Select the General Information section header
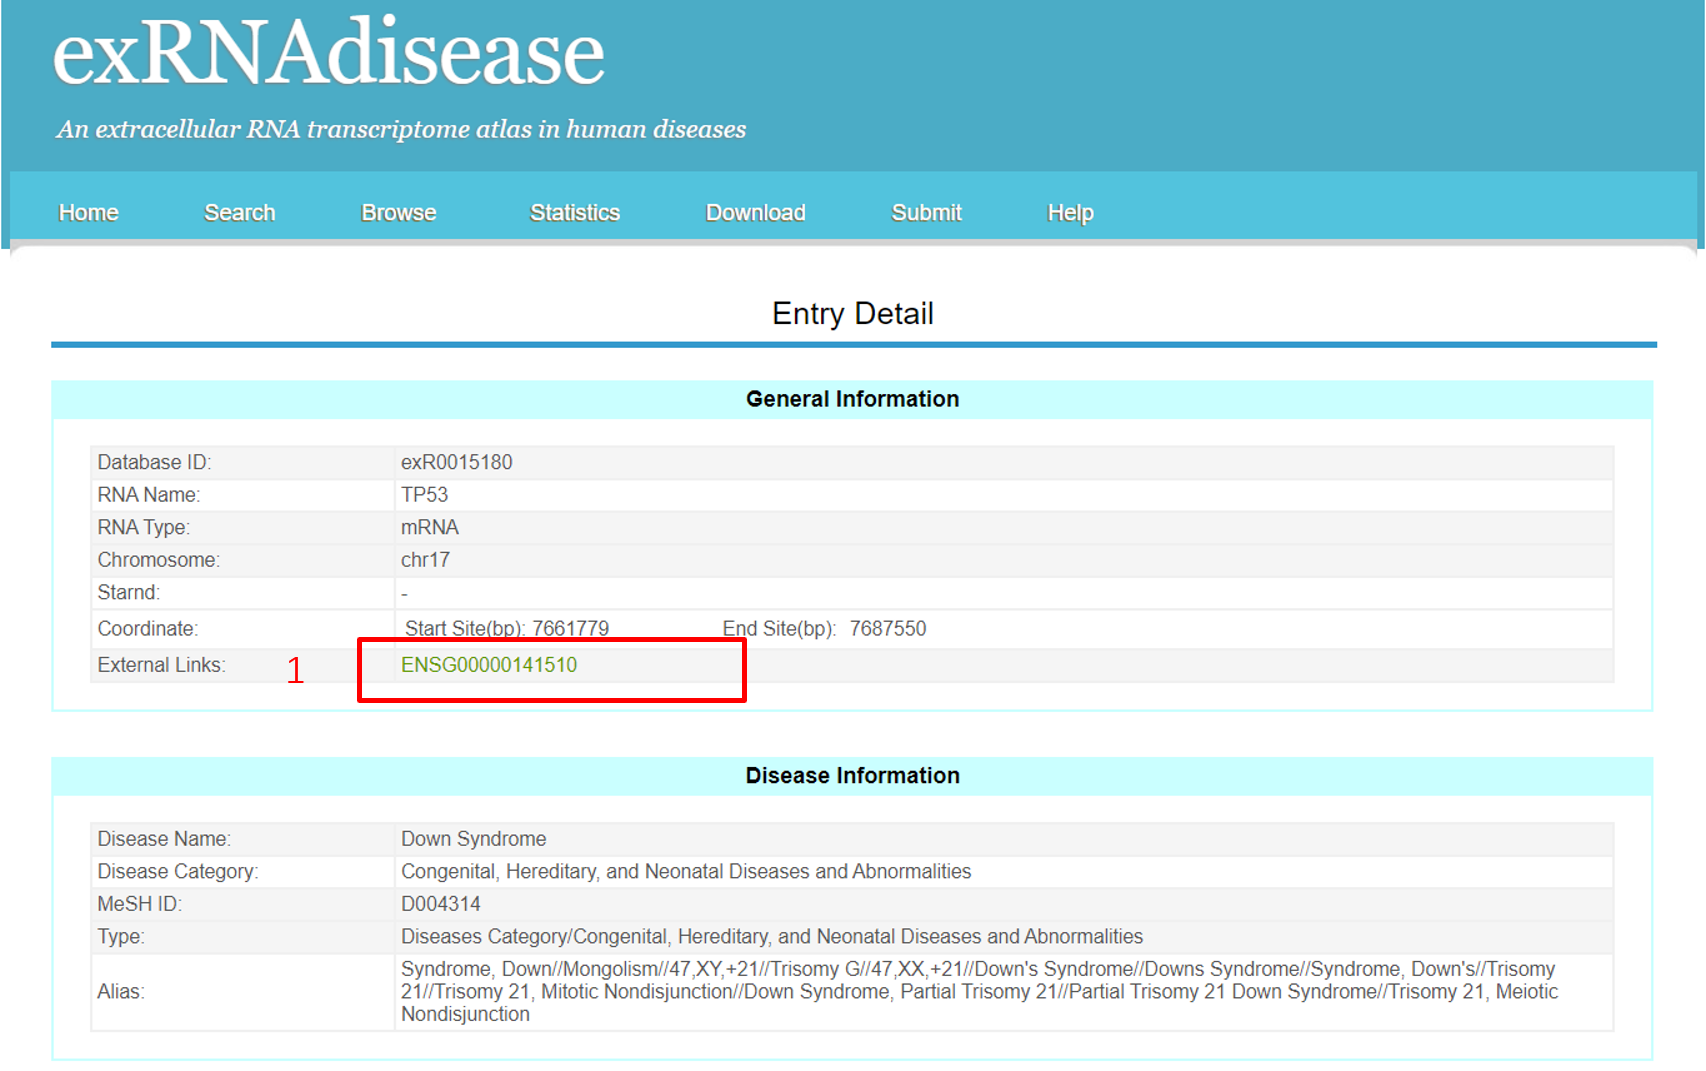 click(852, 399)
